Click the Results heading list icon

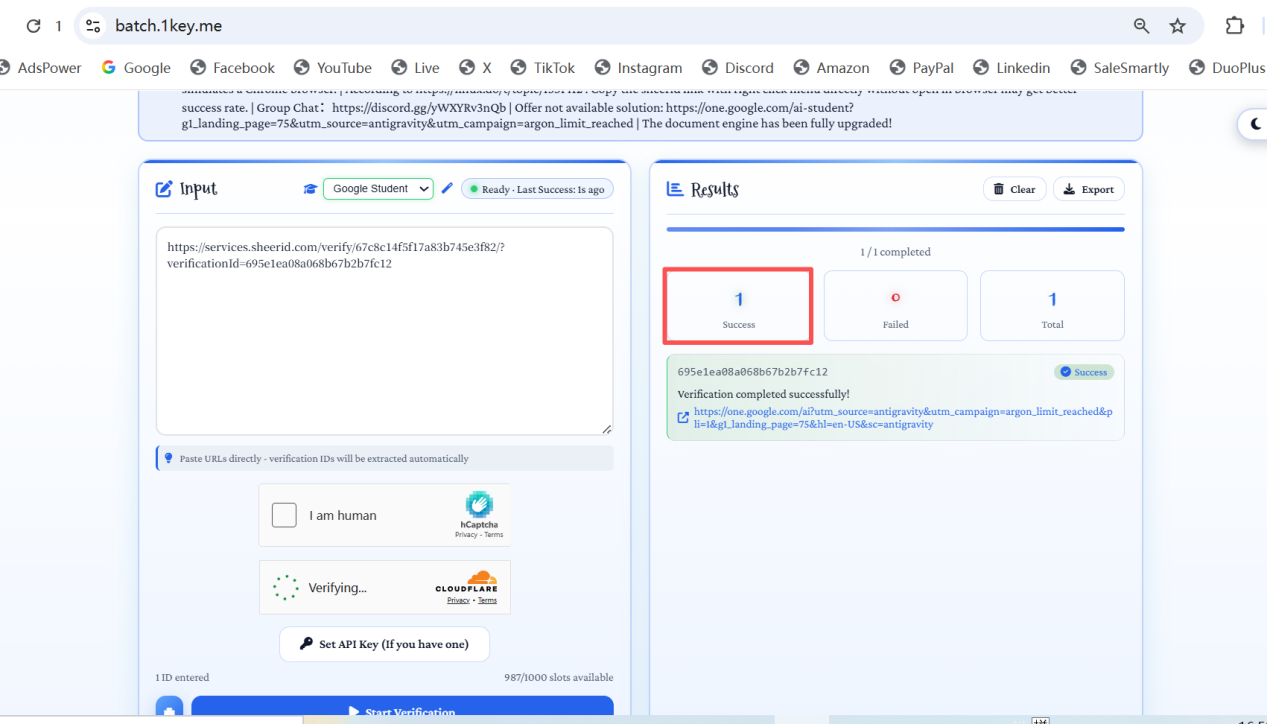click(x=675, y=189)
